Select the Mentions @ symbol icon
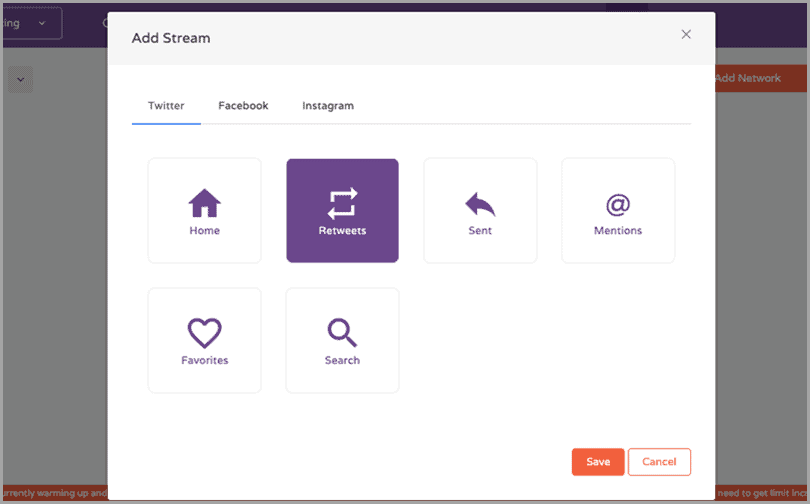 tap(618, 204)
